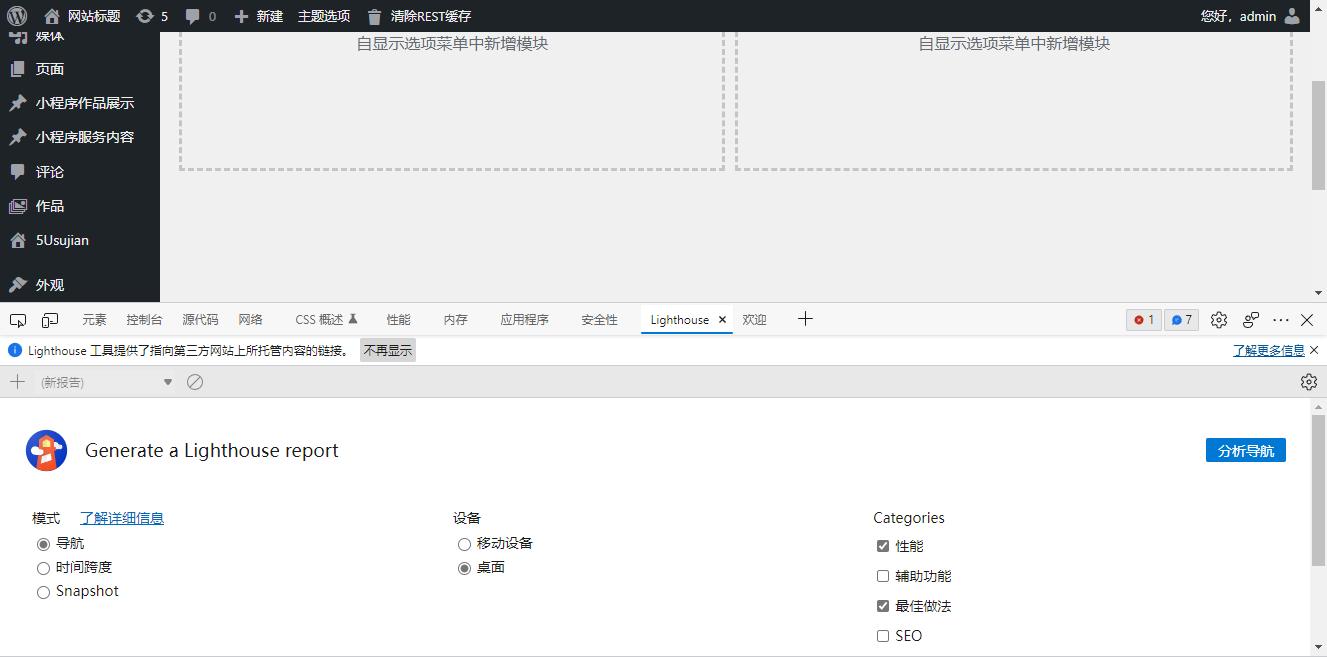Select the inspect element tool in DevTools
This screenshot has height=657, width=1327.
click(x=17, y=319)
